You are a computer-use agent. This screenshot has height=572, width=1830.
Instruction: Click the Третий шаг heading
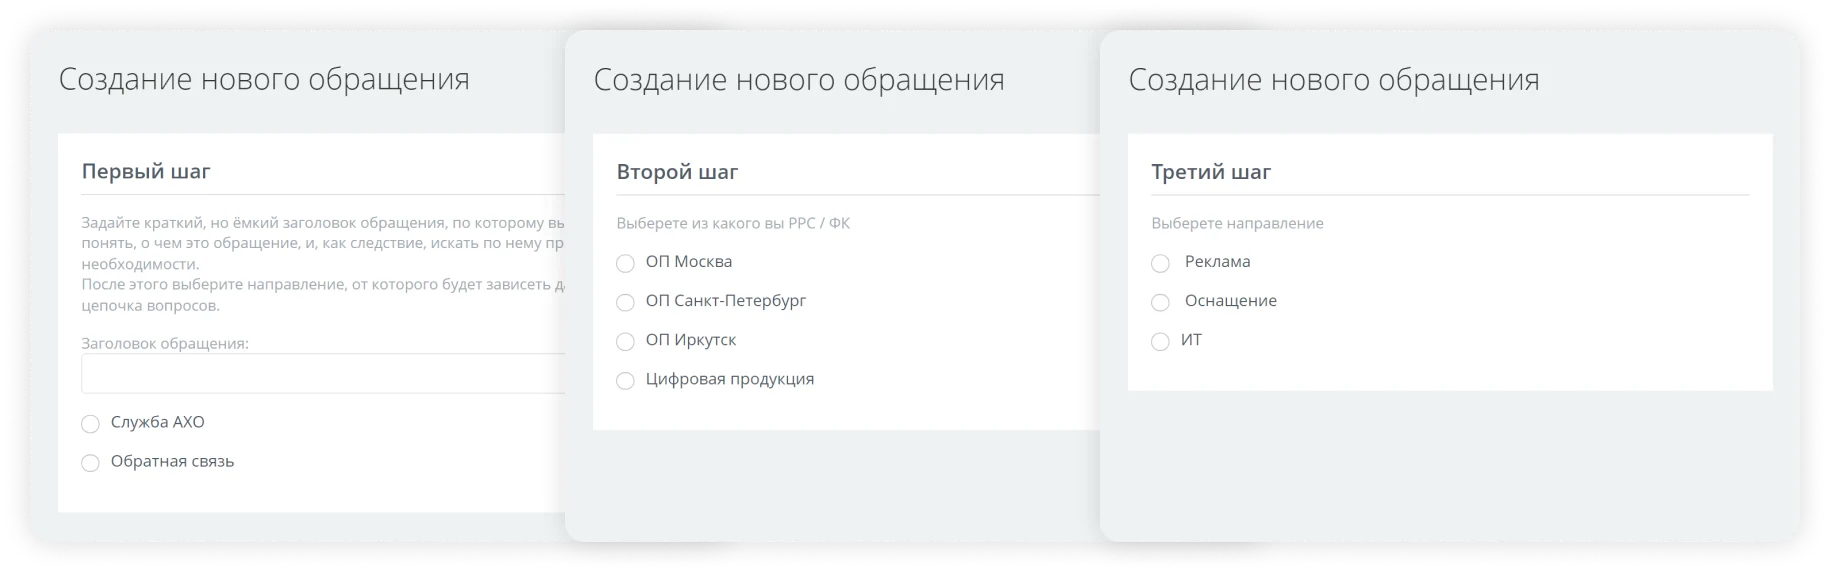pos(1211,172)
